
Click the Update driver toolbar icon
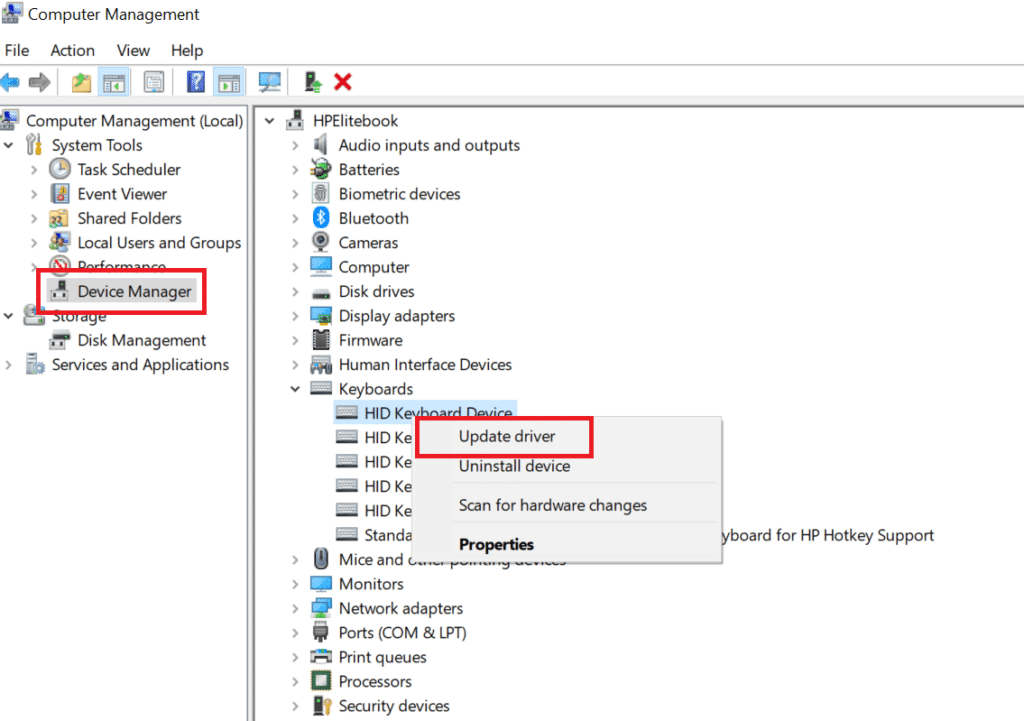(x=312, y=81)
